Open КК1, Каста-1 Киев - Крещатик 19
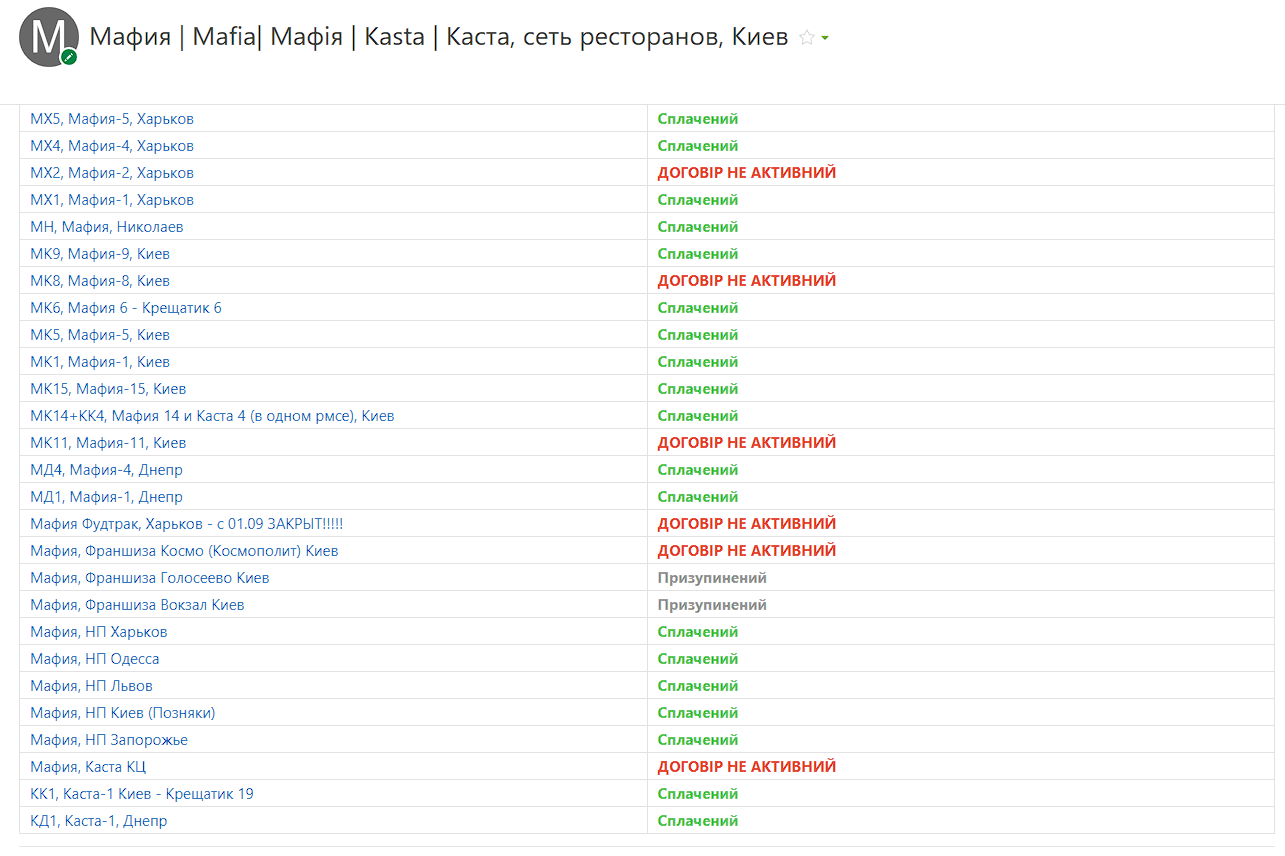The height and width of the screenshot is (856, 1285). pos(142,794)
